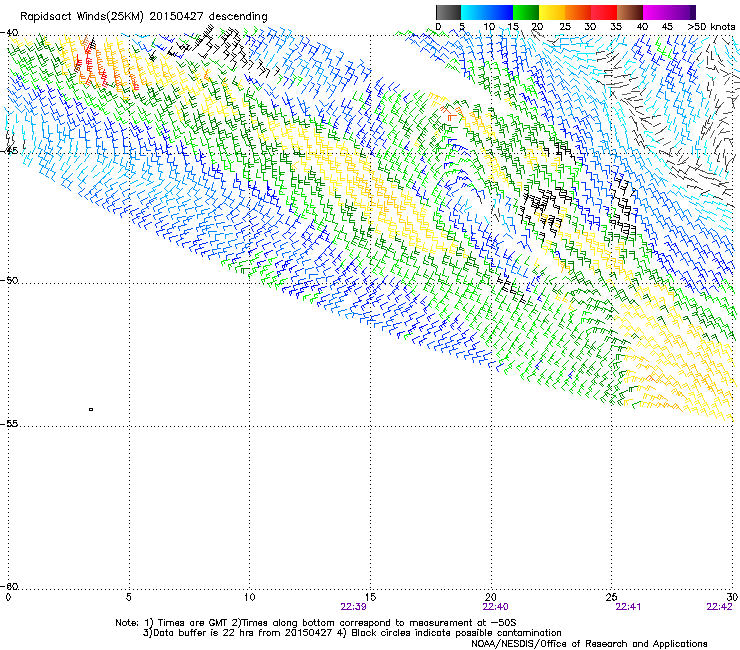Click the -40 latitude axis label

[x=9, y=33]
